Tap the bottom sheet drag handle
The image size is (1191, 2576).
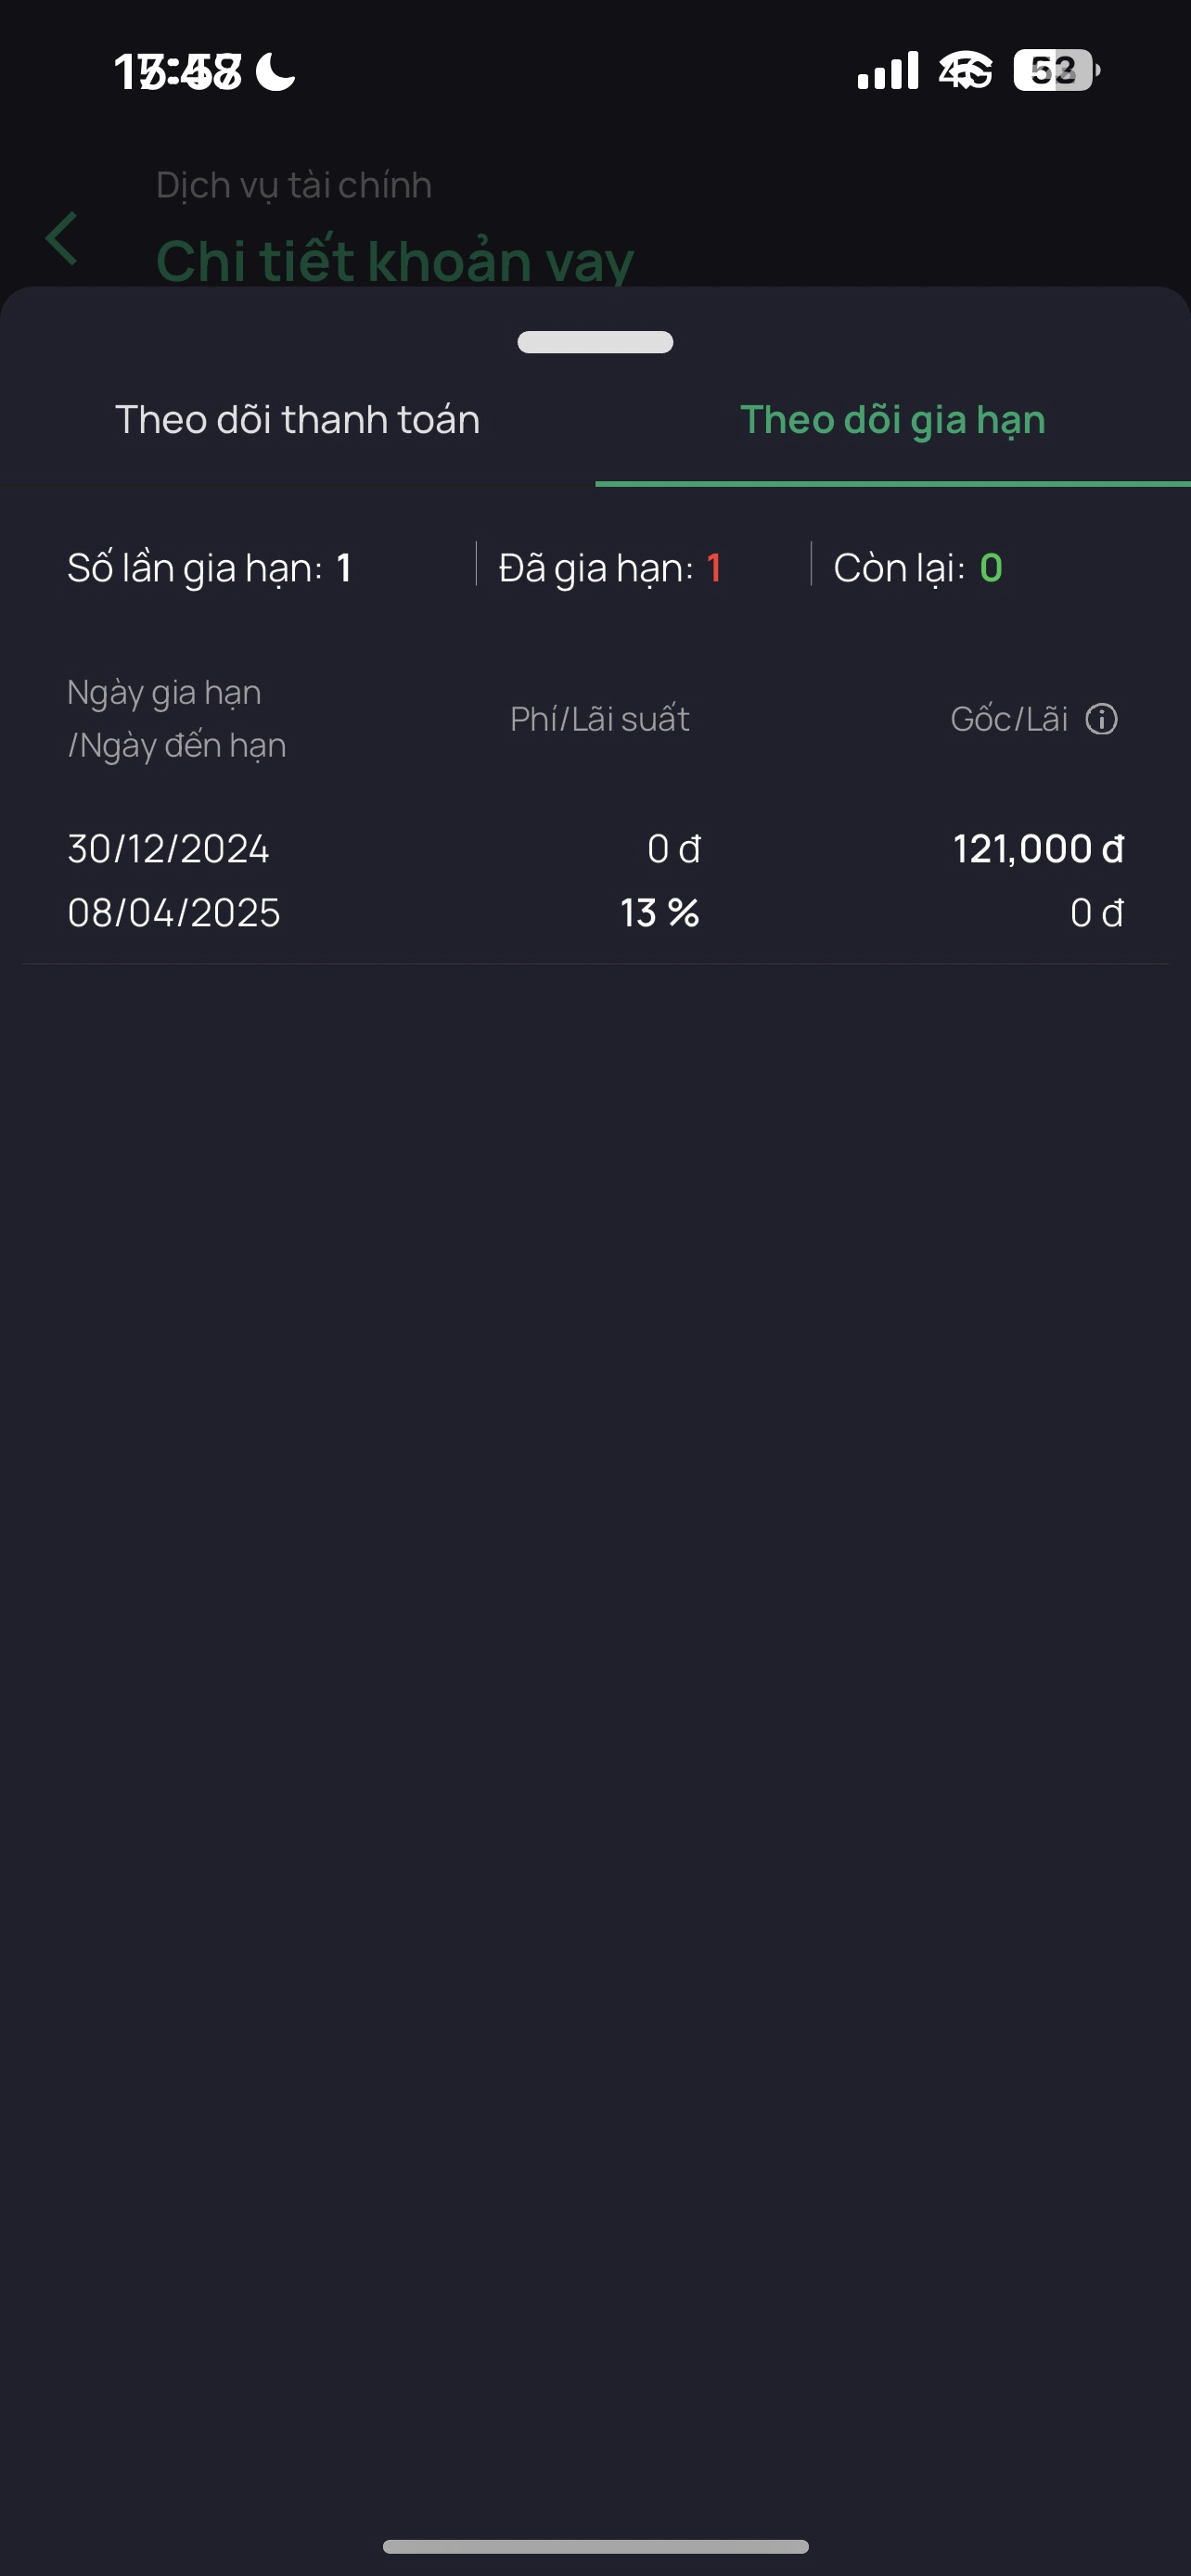pyautogui.click(x=595, y=342)
